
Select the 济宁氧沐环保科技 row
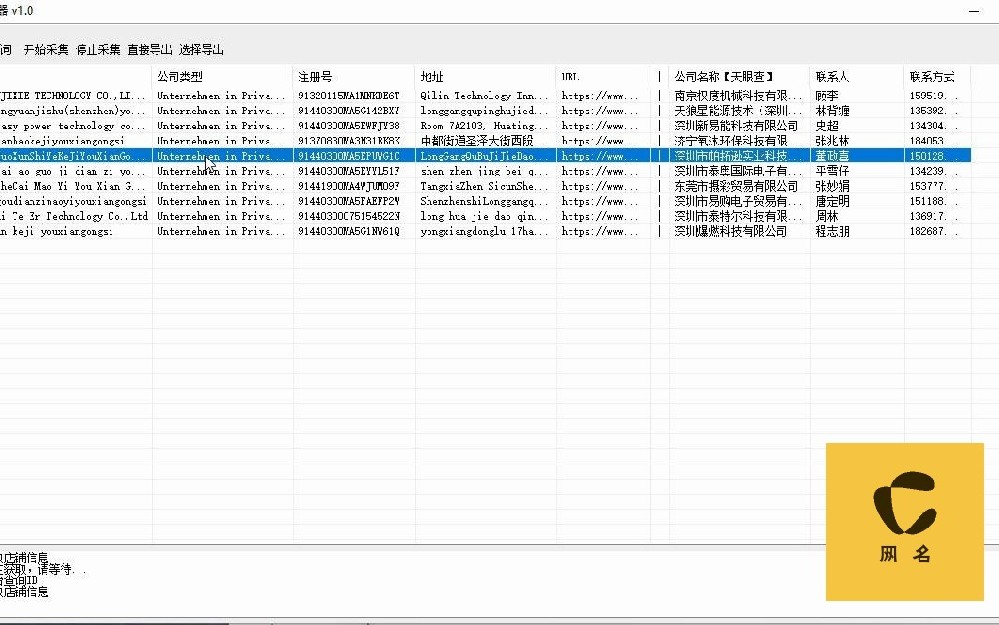[738, 141]
